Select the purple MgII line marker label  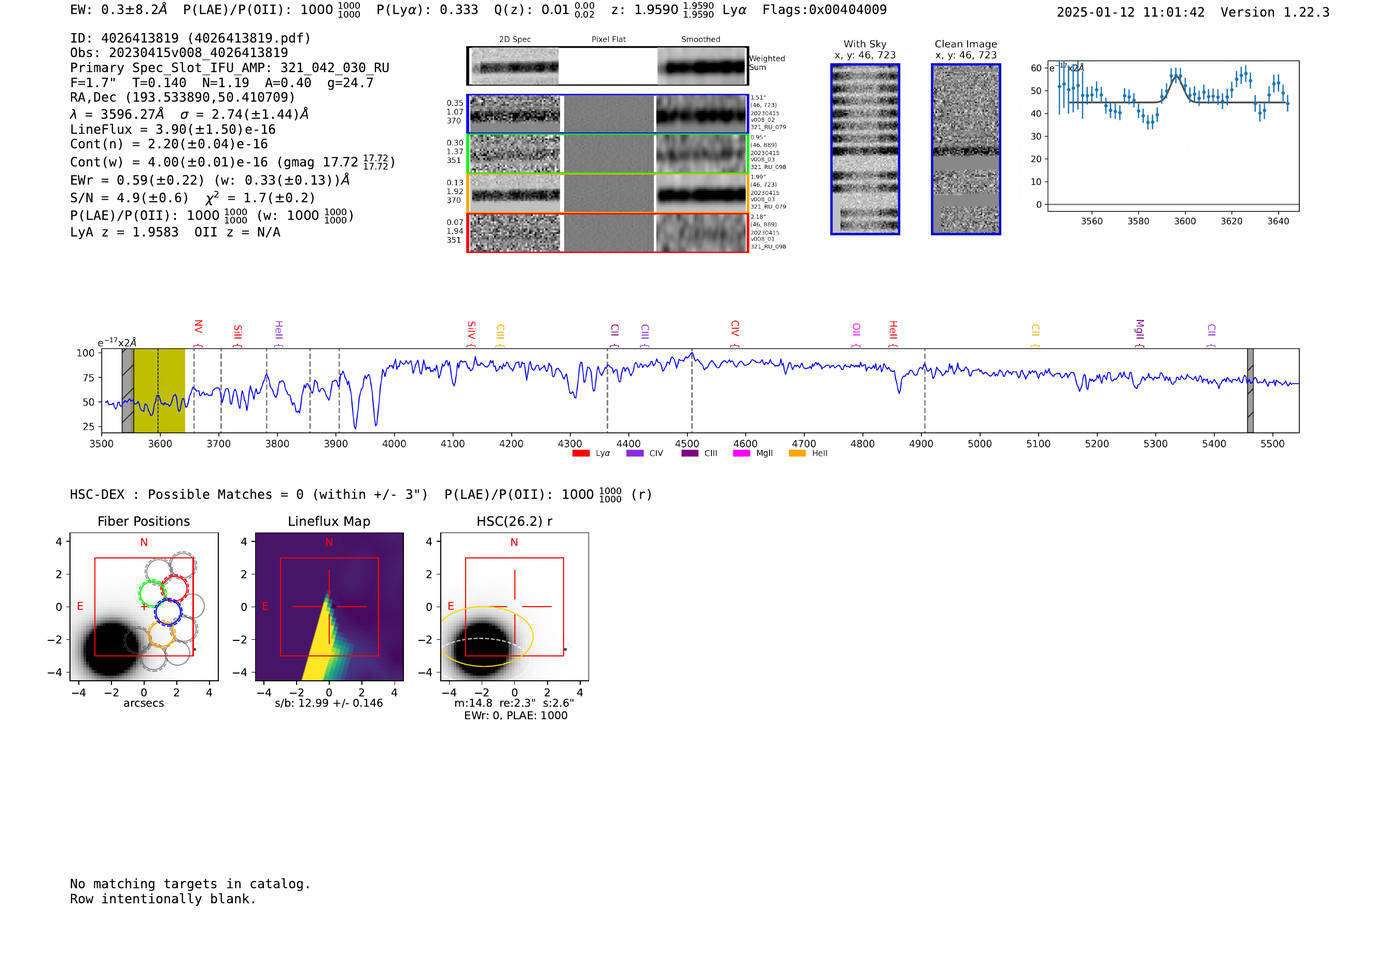(1139, 330)
